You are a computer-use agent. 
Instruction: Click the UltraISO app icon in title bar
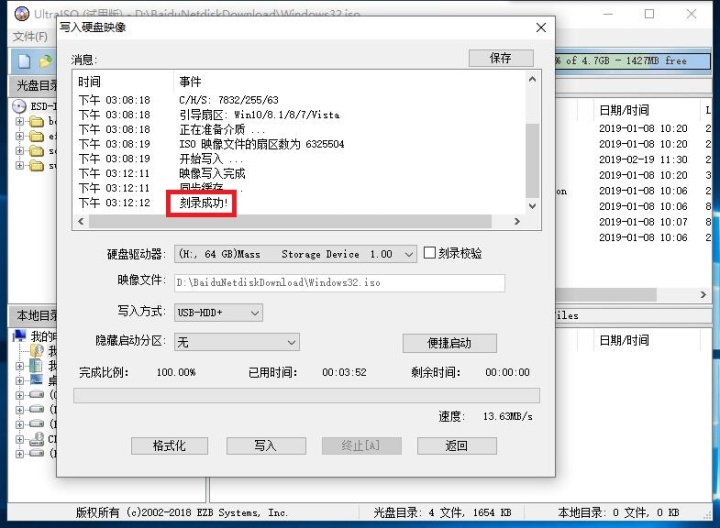click(22, 13)
